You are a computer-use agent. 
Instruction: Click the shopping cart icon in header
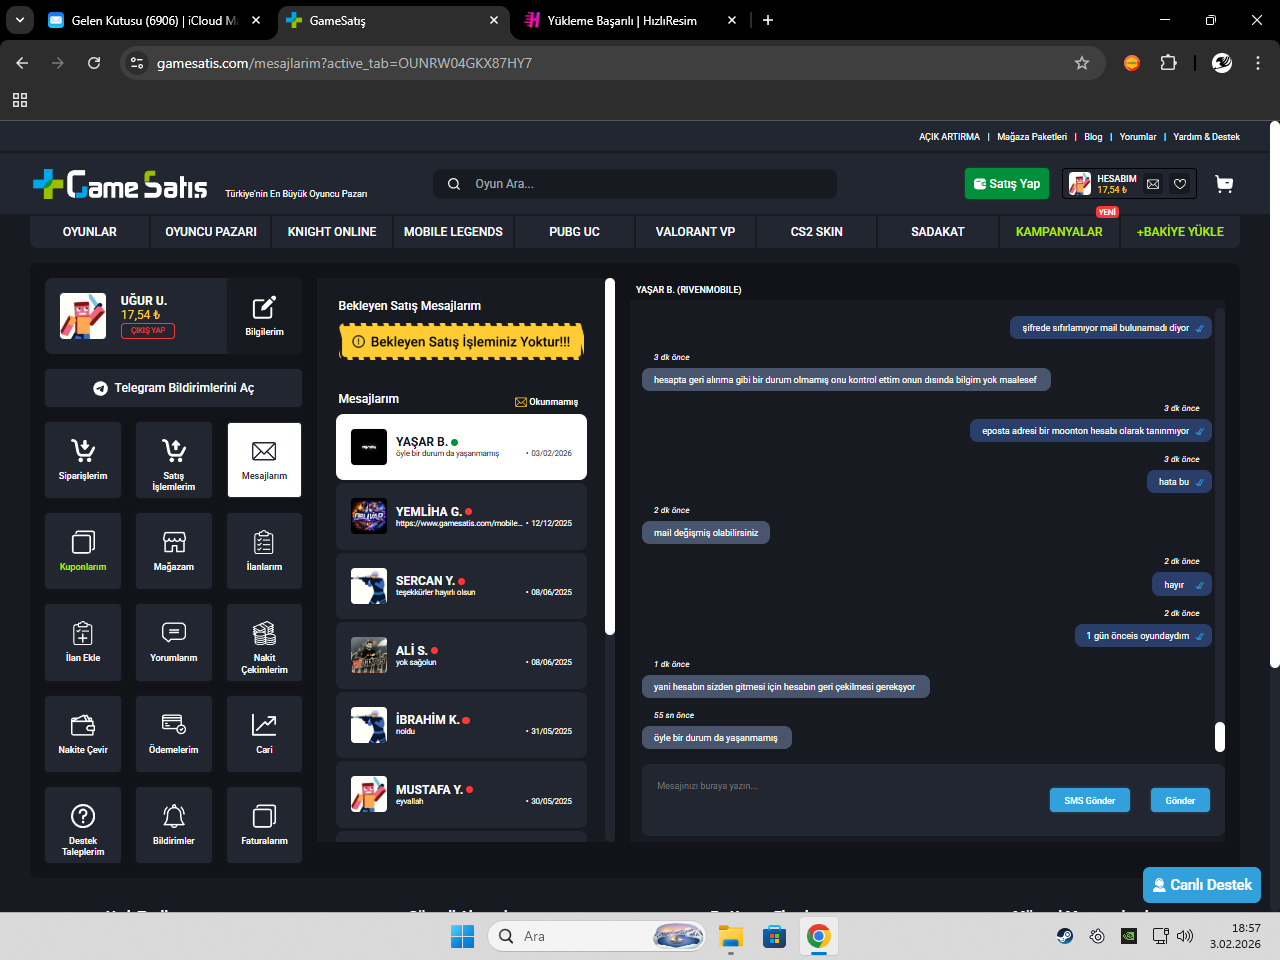(x=1224, y=184)
